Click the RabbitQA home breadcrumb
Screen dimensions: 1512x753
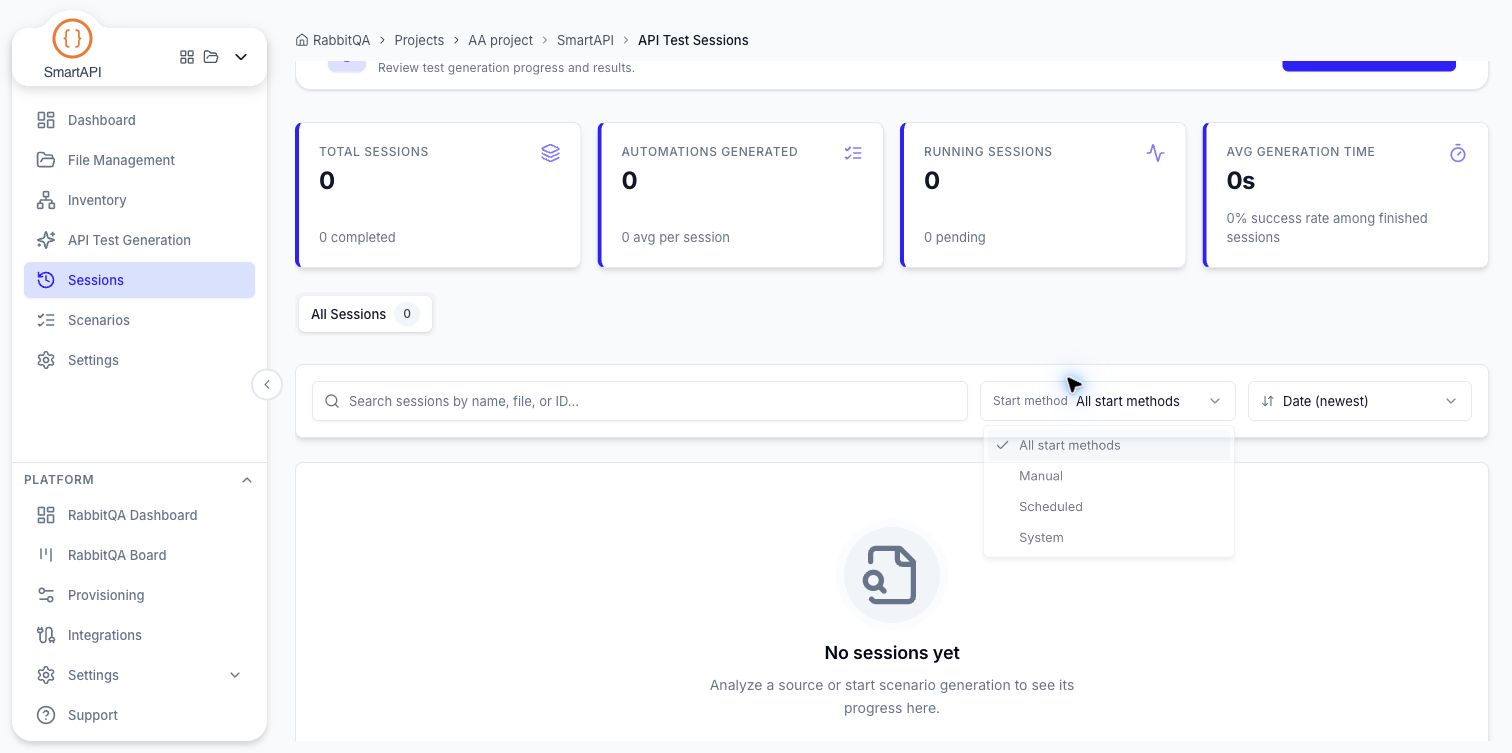333,40
